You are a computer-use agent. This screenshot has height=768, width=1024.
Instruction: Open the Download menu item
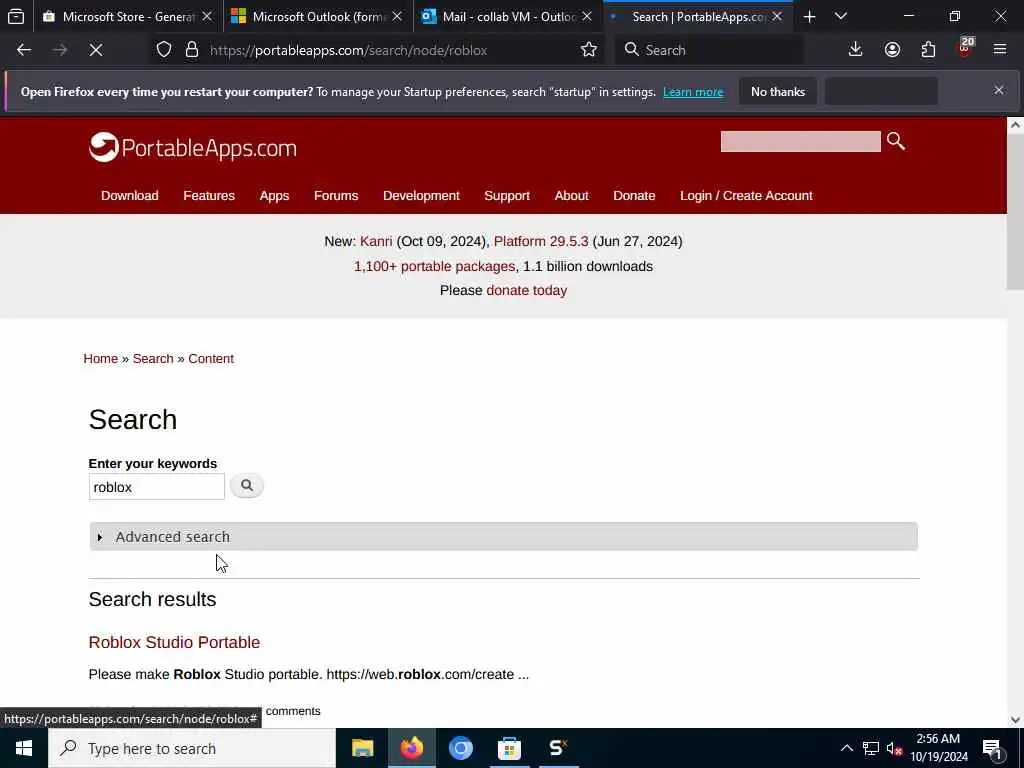point(130,196)
